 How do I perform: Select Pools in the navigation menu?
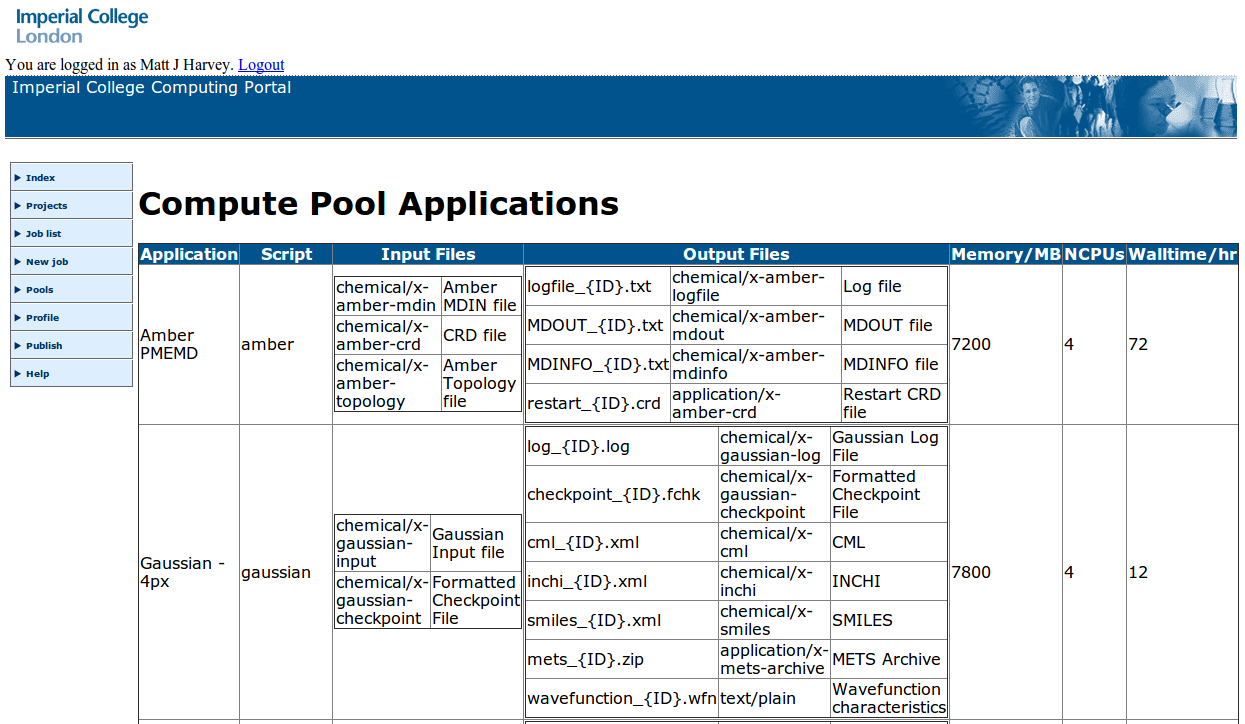[40, 290]
